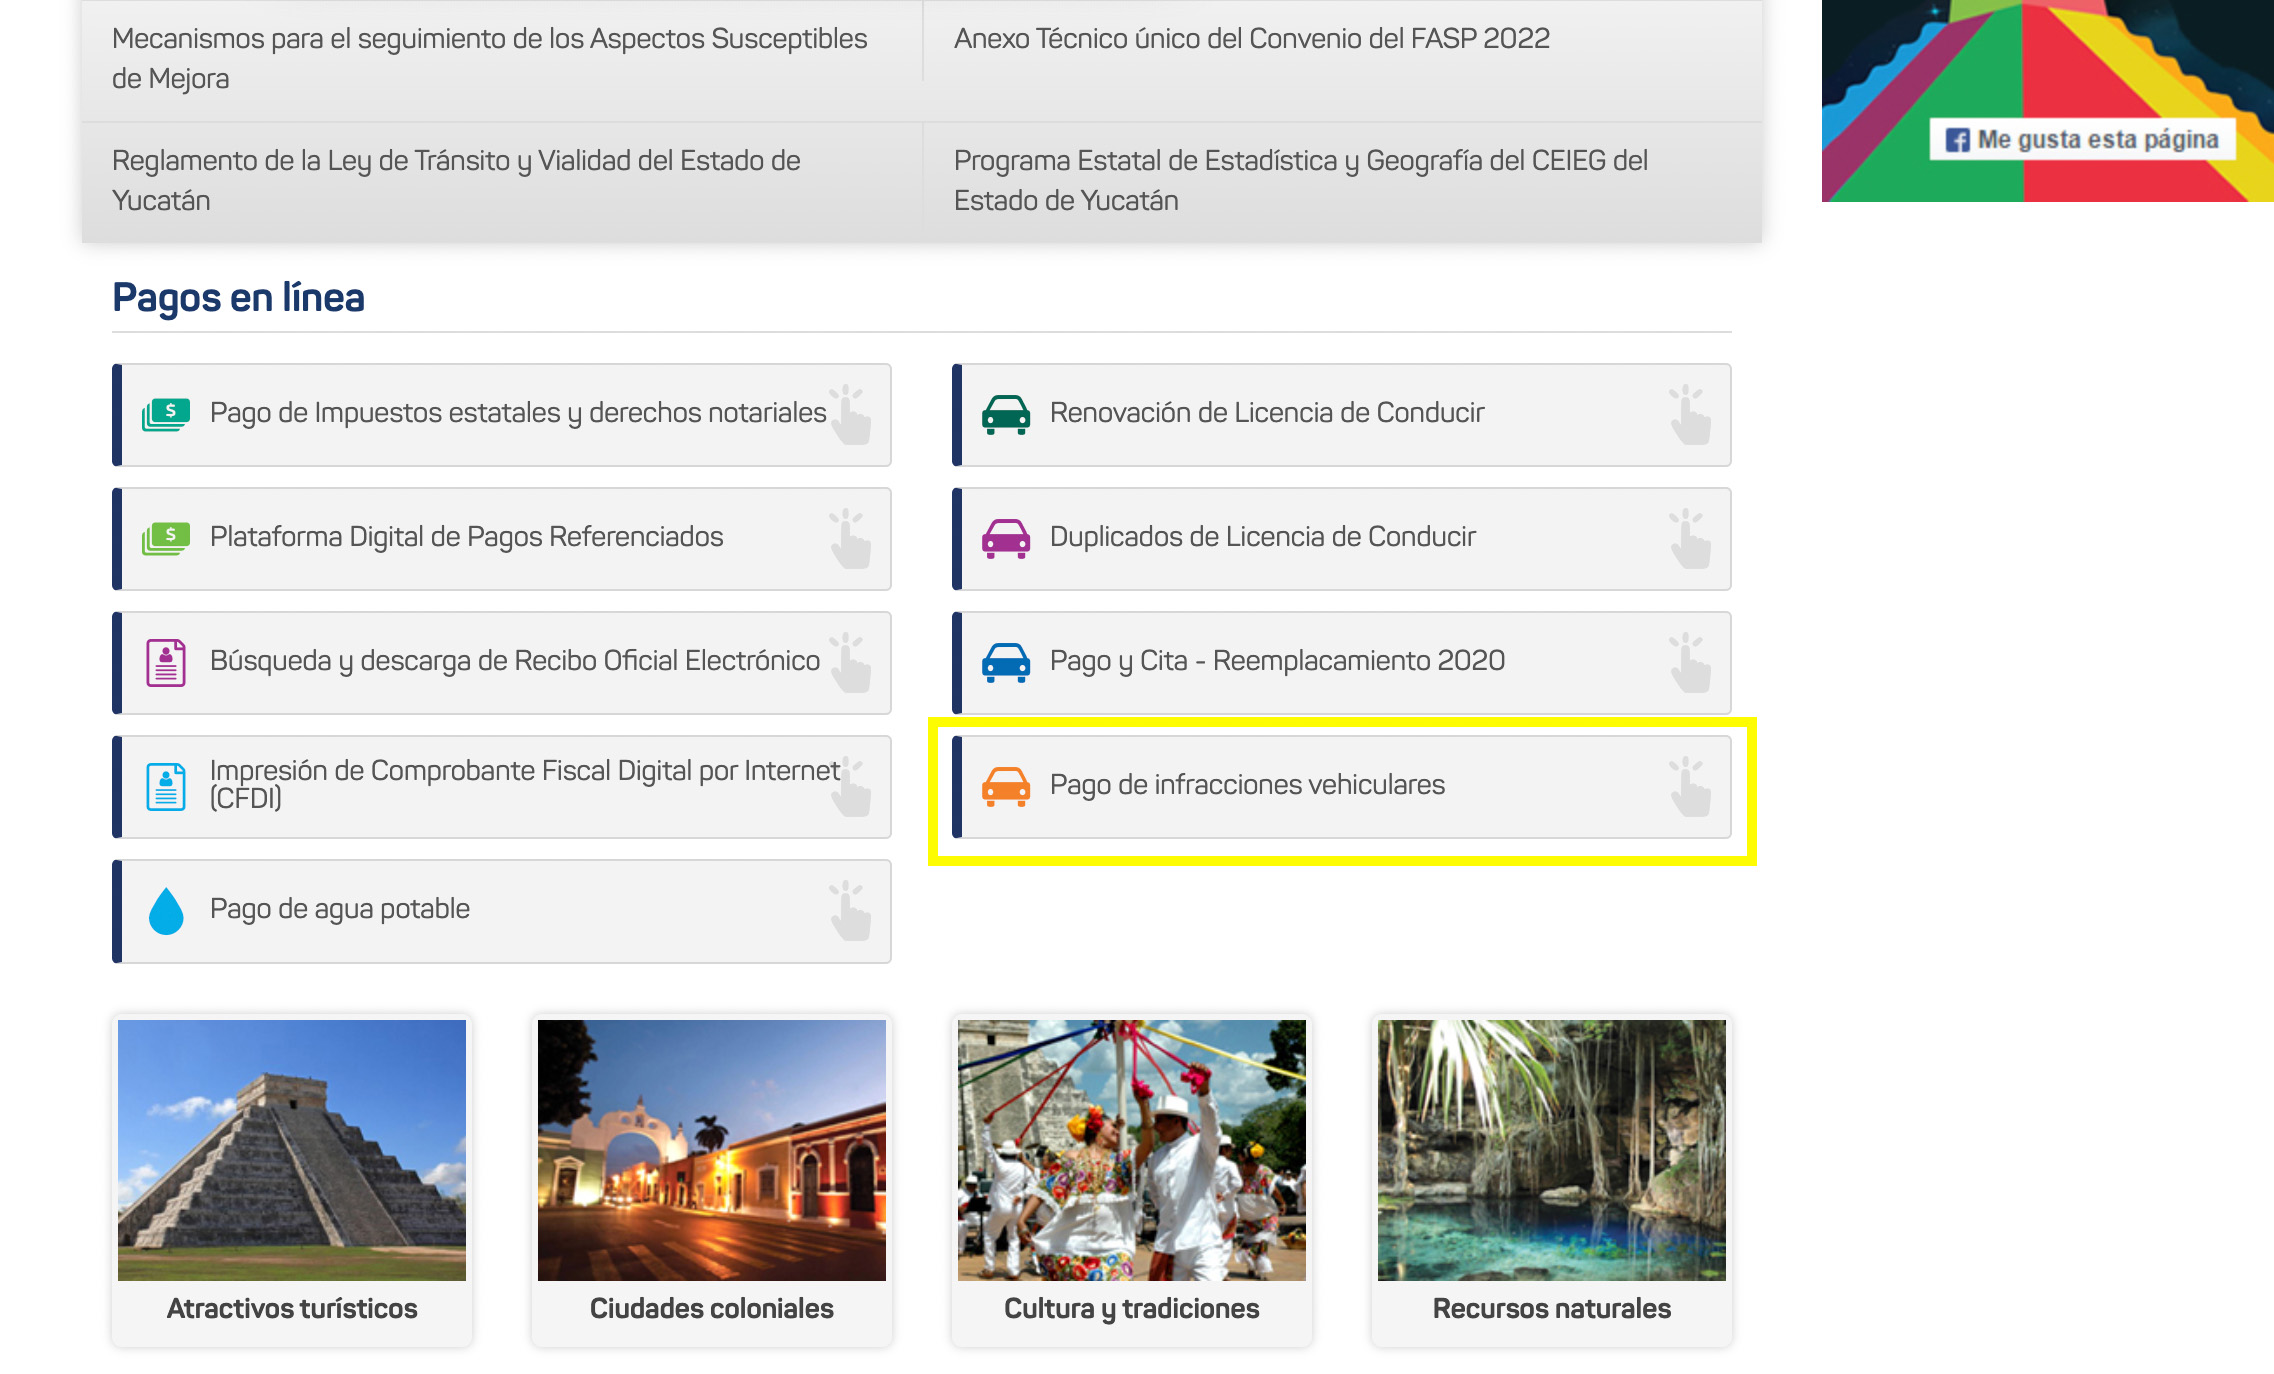
Task: Click the blue car icon for Reemplacamiento 2020
Action: (x=1006, y=662)
